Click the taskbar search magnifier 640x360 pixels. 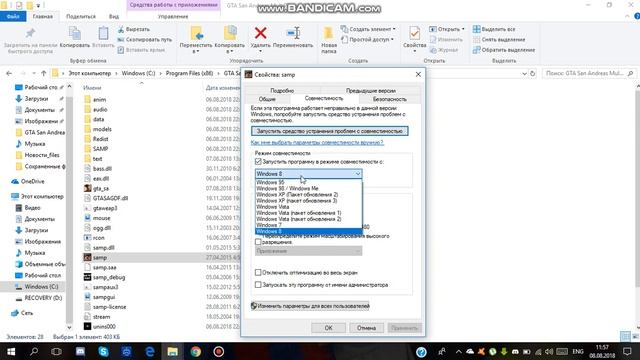(34, 351)
